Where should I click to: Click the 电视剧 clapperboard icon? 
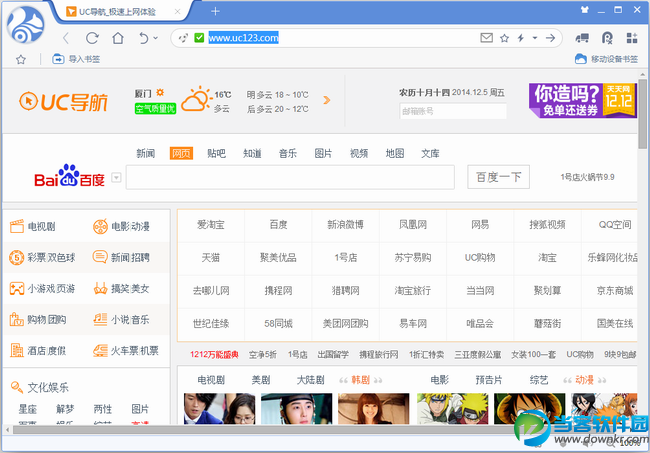17,226
